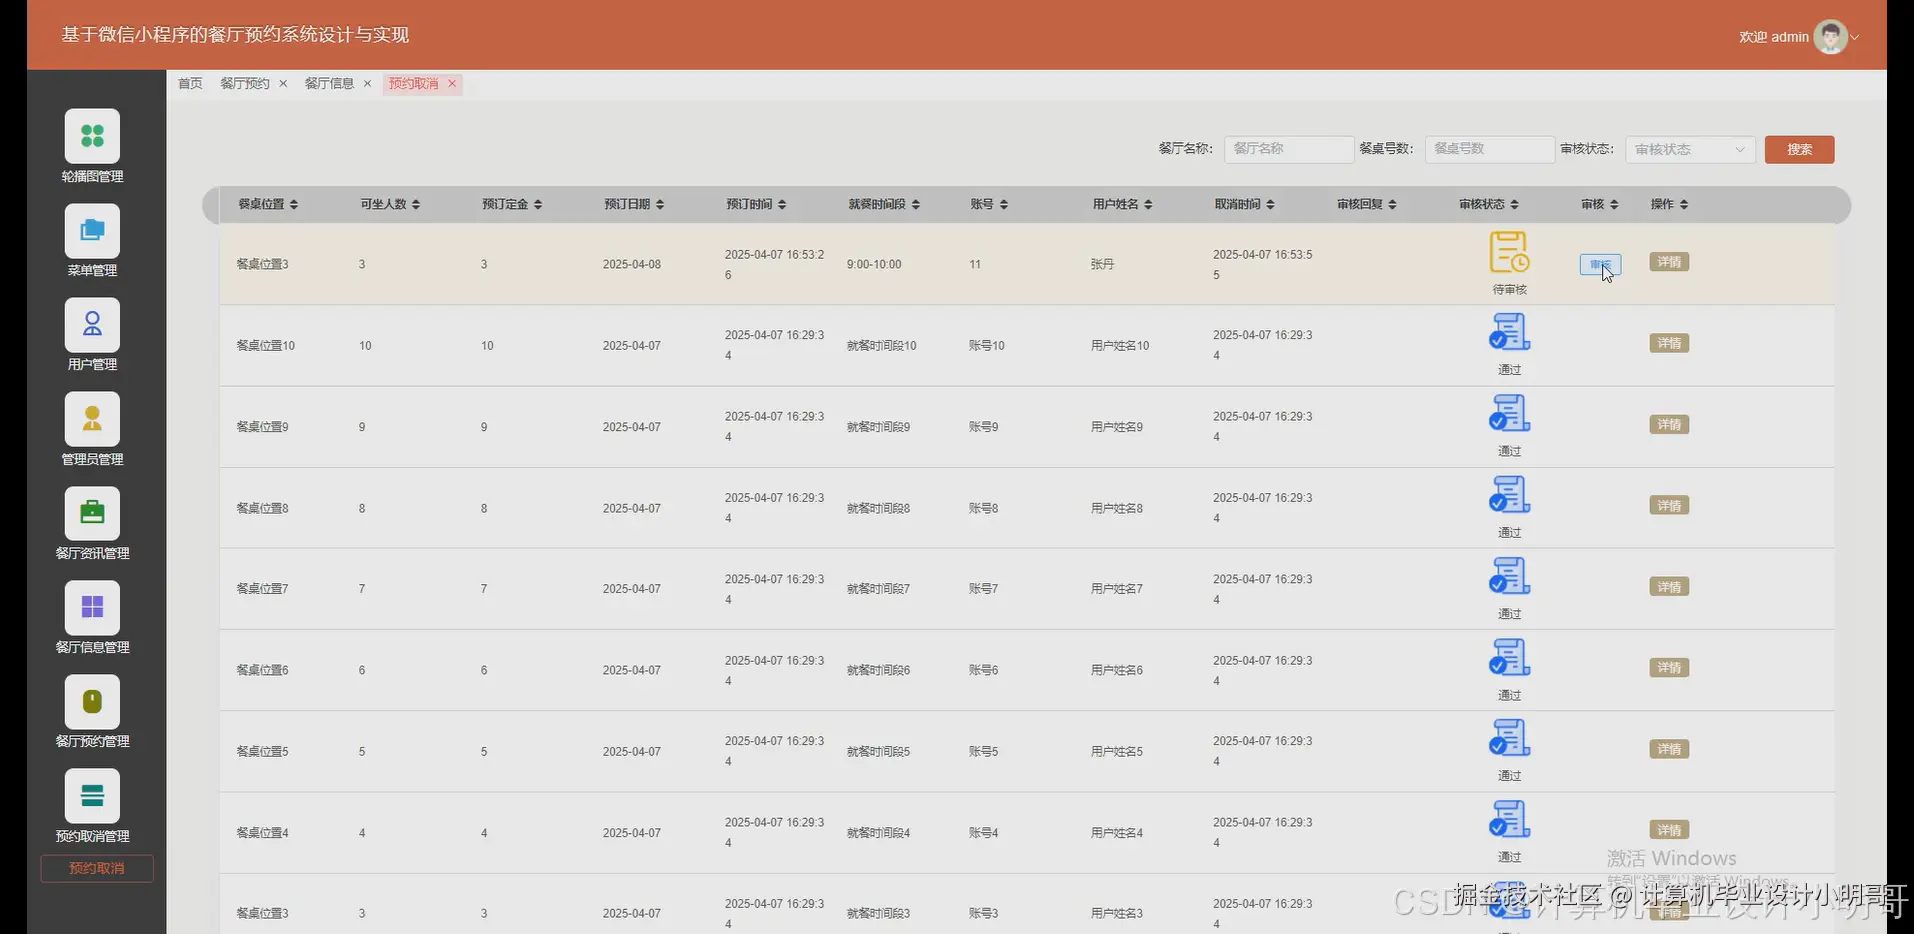
Task: Click the 账号5 cell
Action: pyautogui.click(x=983, y=752)
